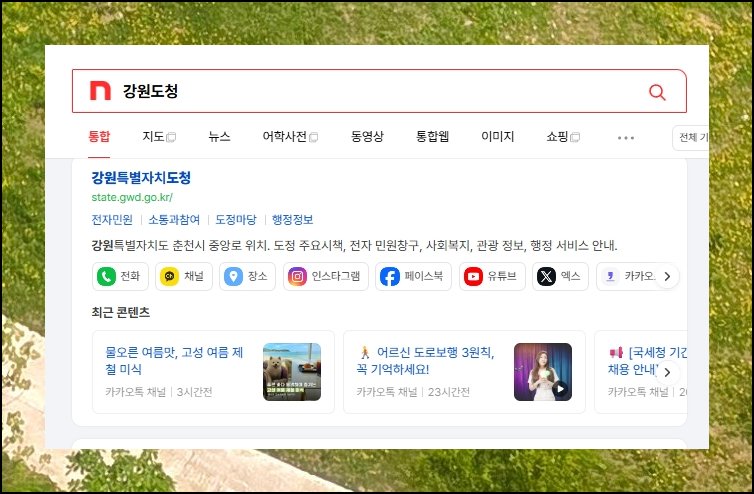Open the 페이스북 Facebook icon
The width and height of the screenshot is (754, 494).
coord(390,277)
